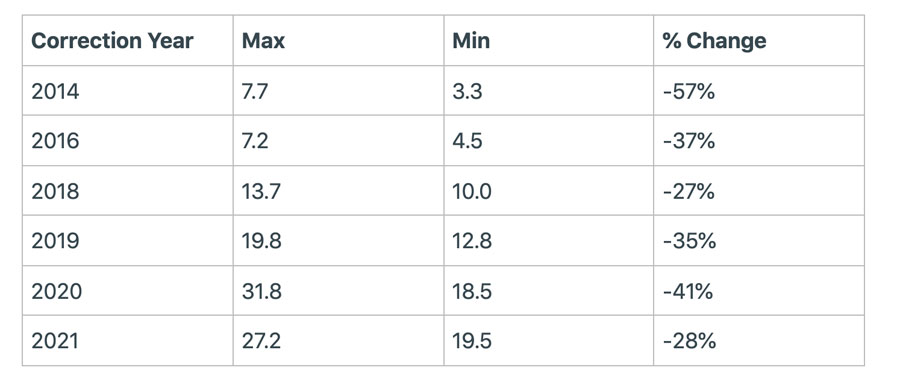This screenshot has width=900, height=382.
Task: Click the Min column header
Action: click(471, 41)
